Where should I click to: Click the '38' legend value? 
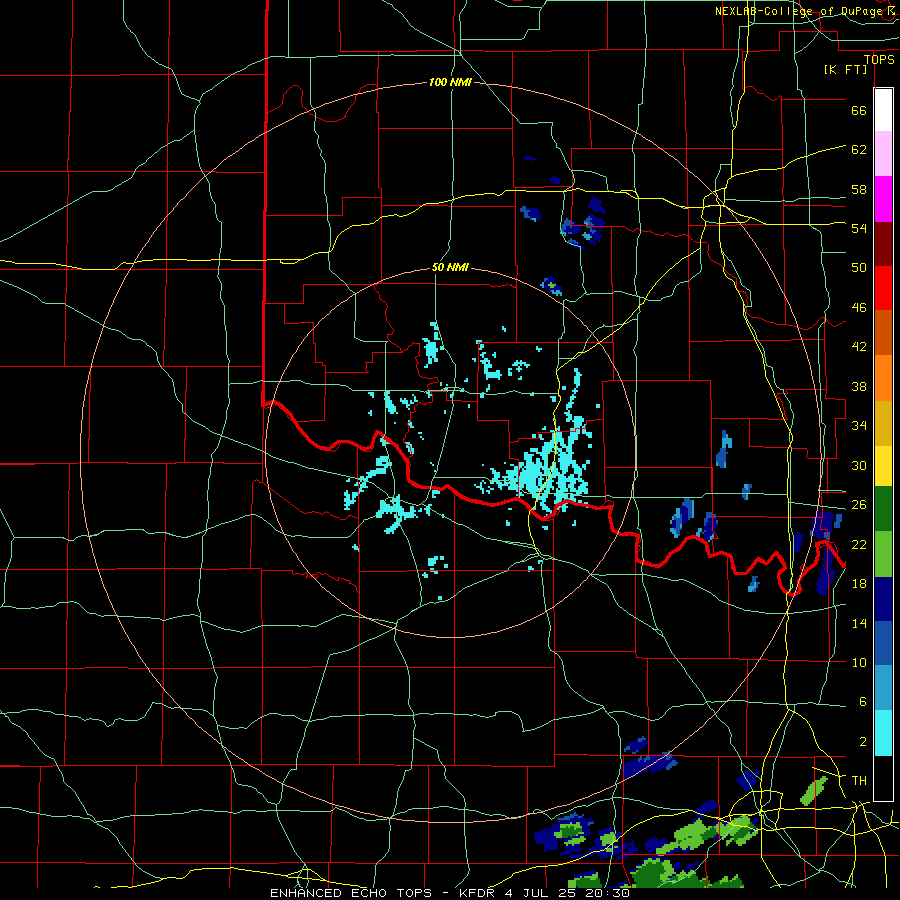(859, 386)
